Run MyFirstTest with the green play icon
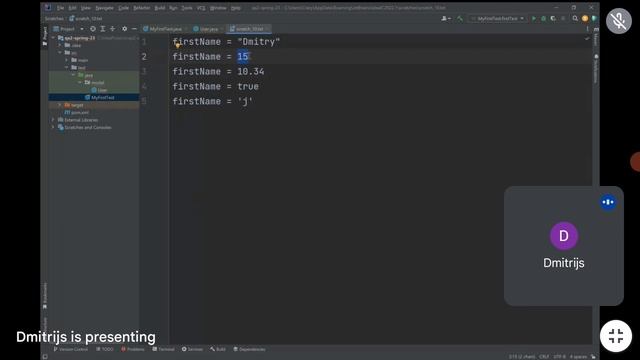640x360 pixels. pos(533,18)
